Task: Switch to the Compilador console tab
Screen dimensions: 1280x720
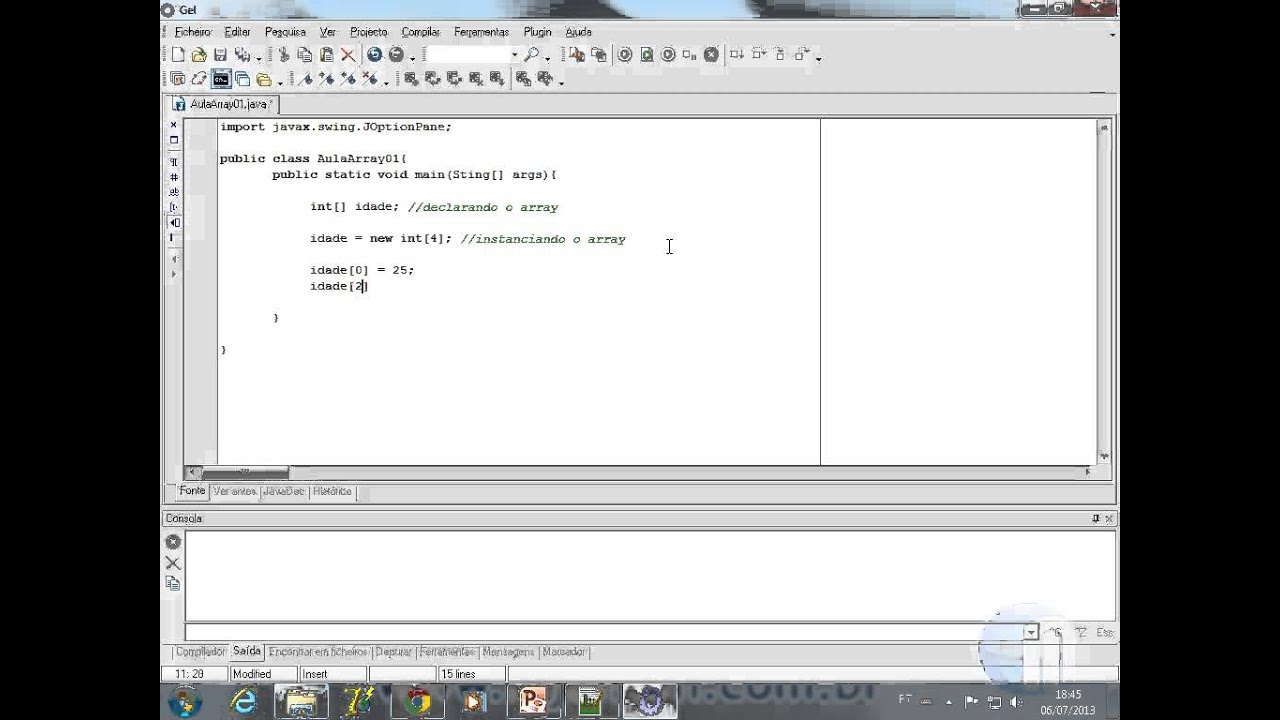Action: pyautogui.click(x=201, y=652)
